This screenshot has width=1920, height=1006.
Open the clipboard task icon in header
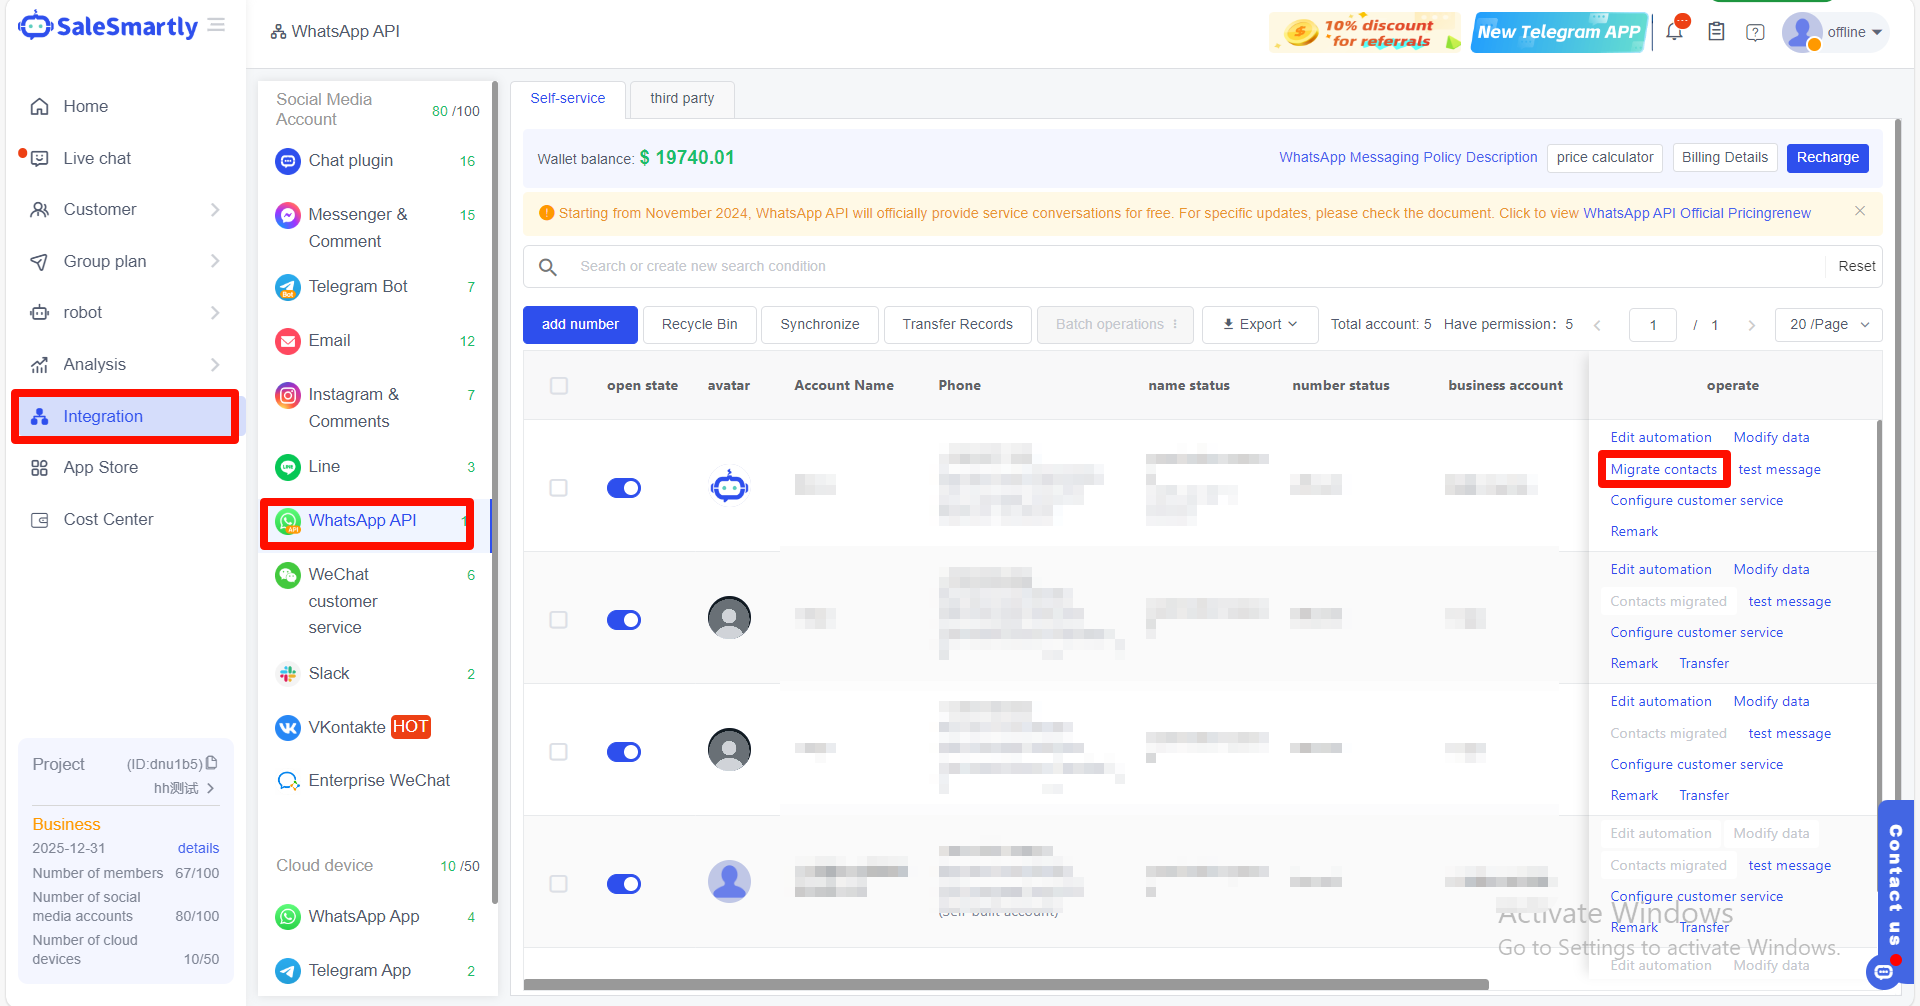(x=1716, y=32)
